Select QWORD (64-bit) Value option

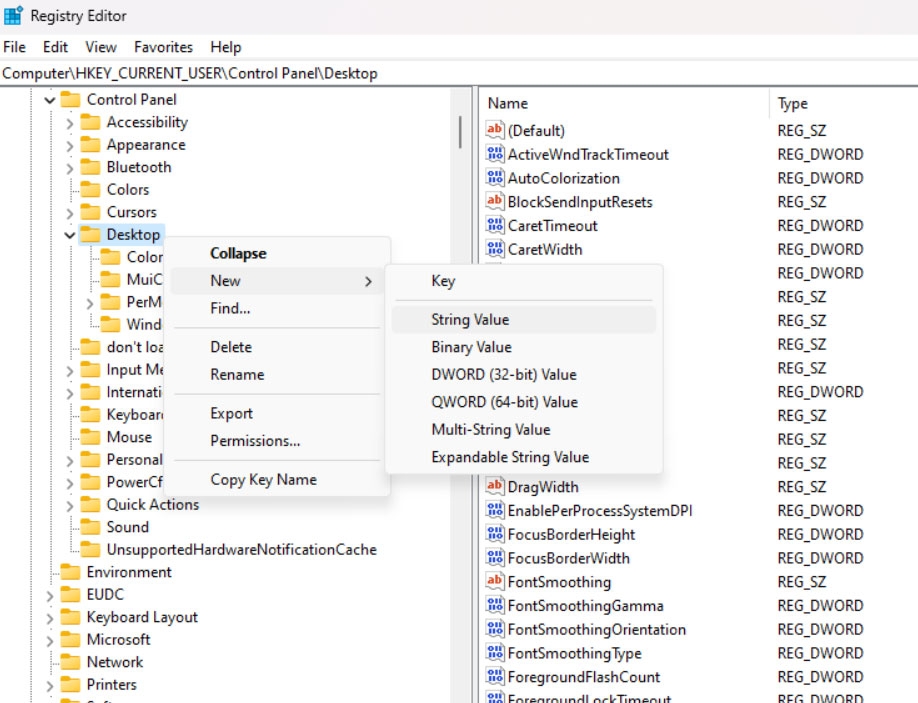click(524, 402)
